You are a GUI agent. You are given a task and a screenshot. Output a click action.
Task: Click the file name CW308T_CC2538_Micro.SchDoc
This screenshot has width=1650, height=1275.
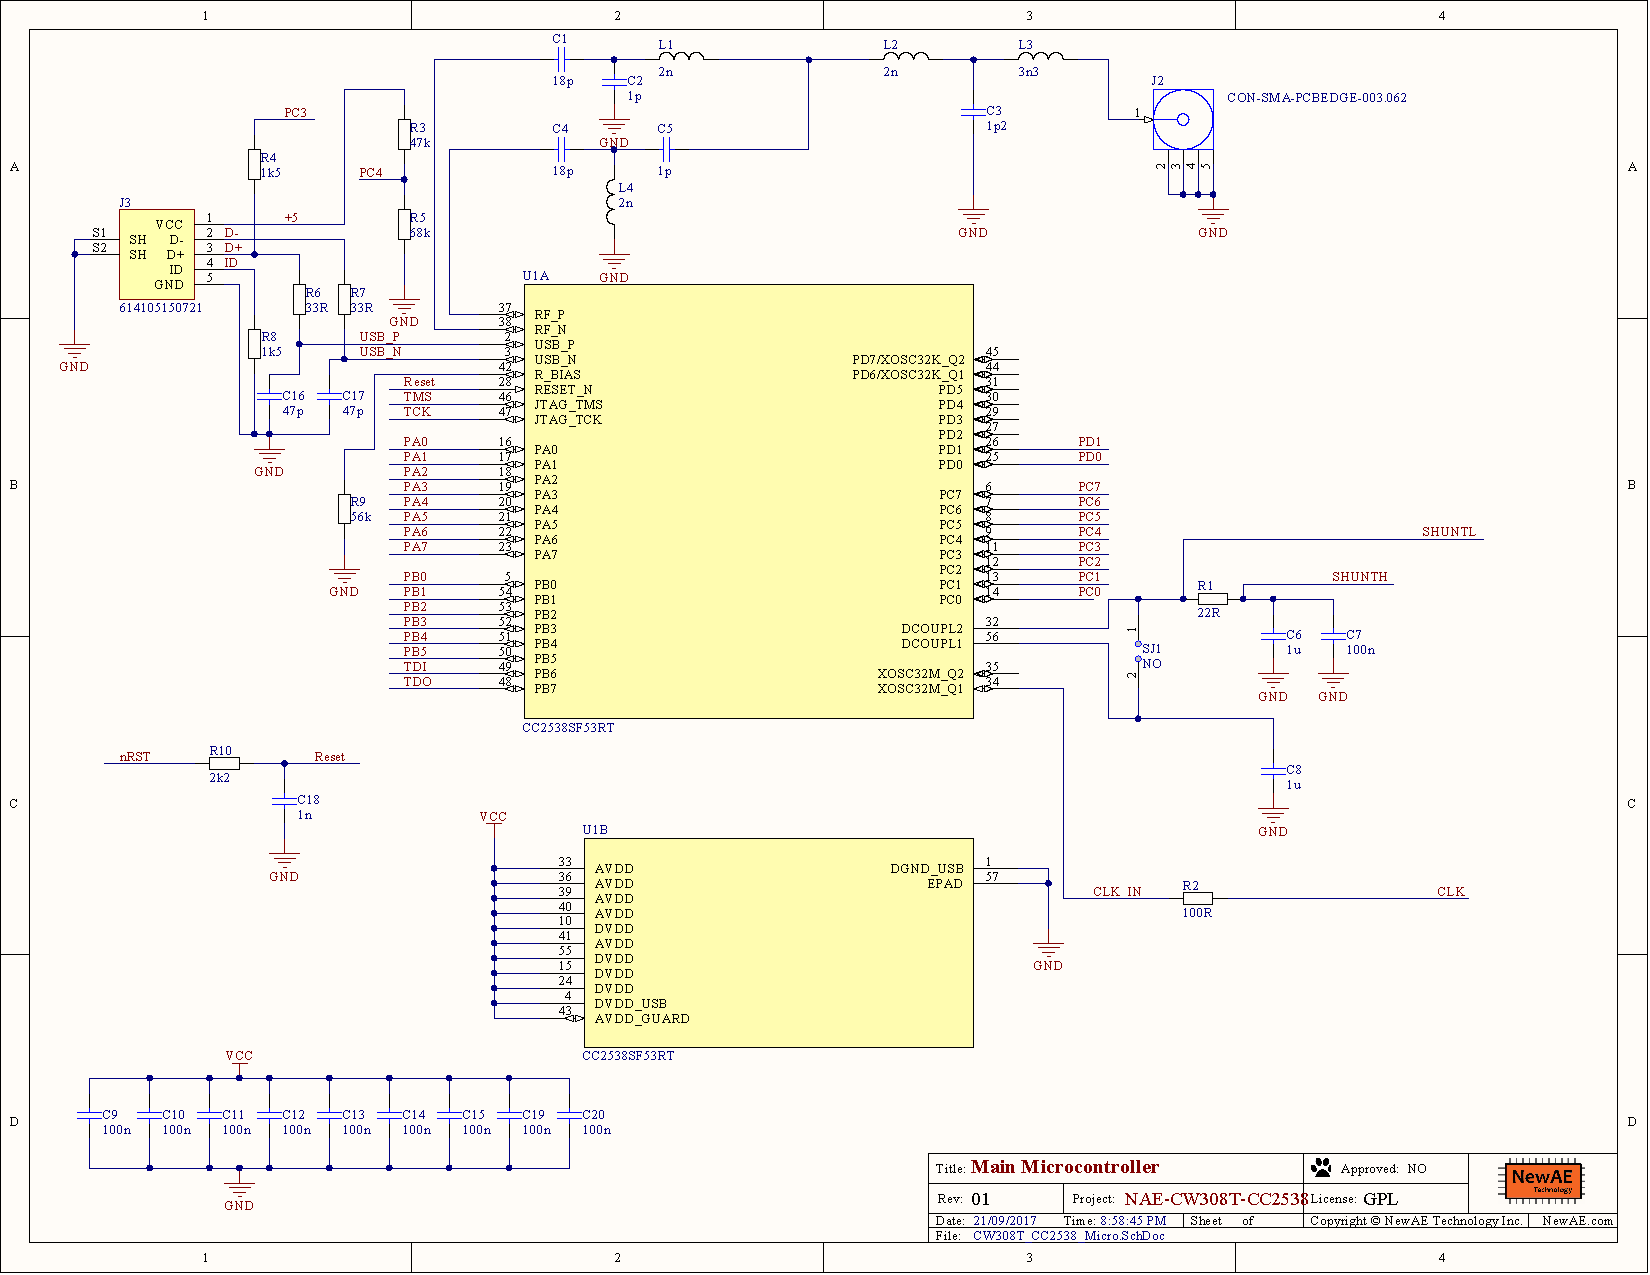click(1069, 1236)
